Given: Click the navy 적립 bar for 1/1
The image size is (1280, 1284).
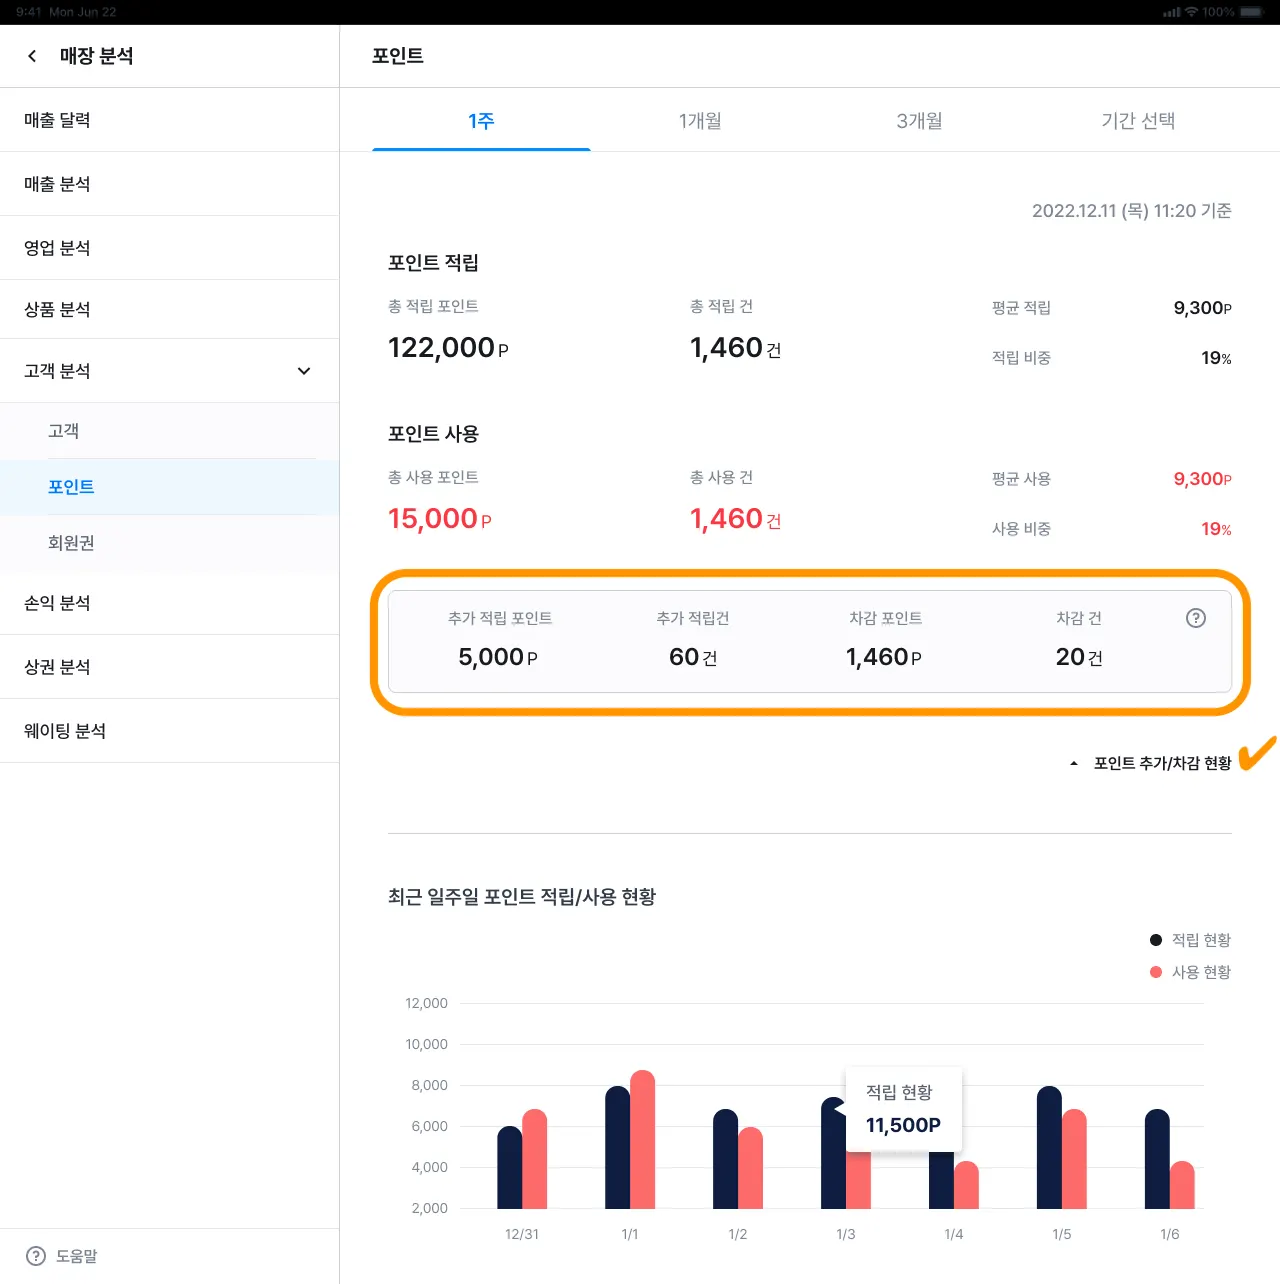Looking at the screenshot, I should [618, 1147].
